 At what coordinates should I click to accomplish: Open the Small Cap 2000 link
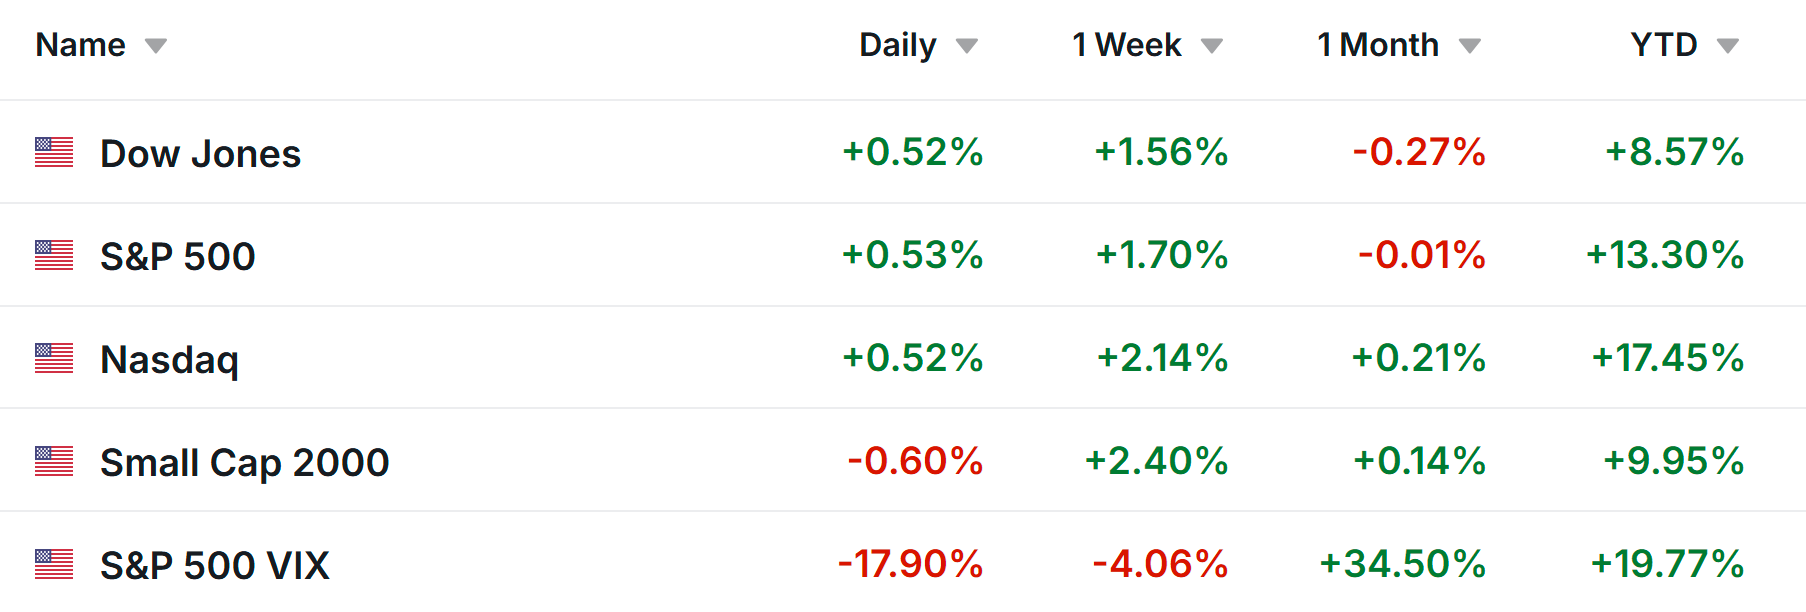coord(244,463)
